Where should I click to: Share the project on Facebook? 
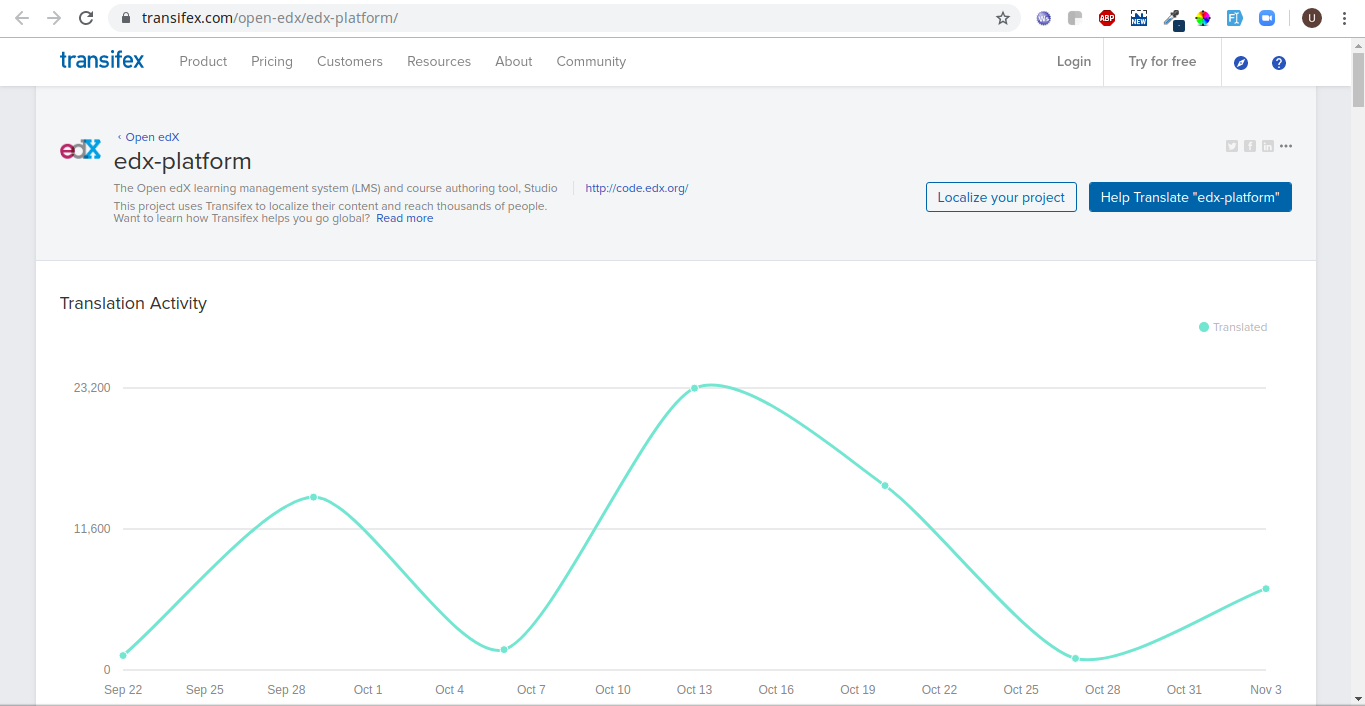point(1250,146)
